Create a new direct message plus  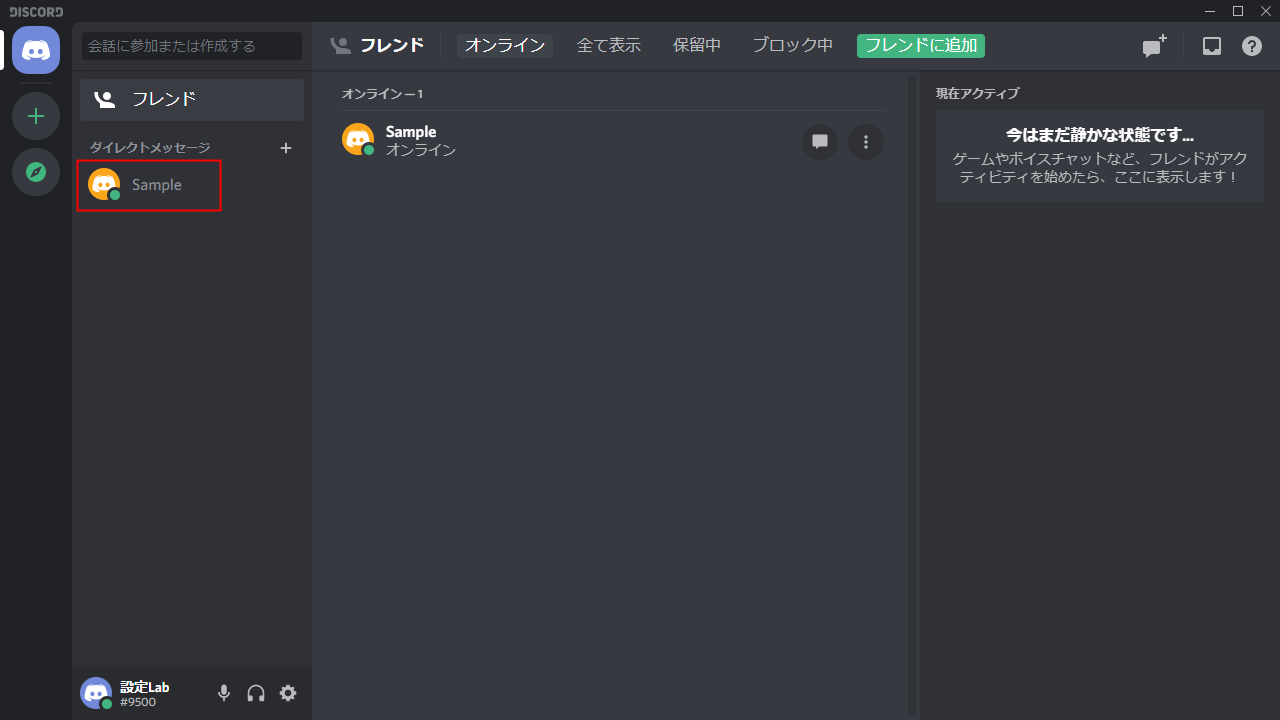point(286,148)
